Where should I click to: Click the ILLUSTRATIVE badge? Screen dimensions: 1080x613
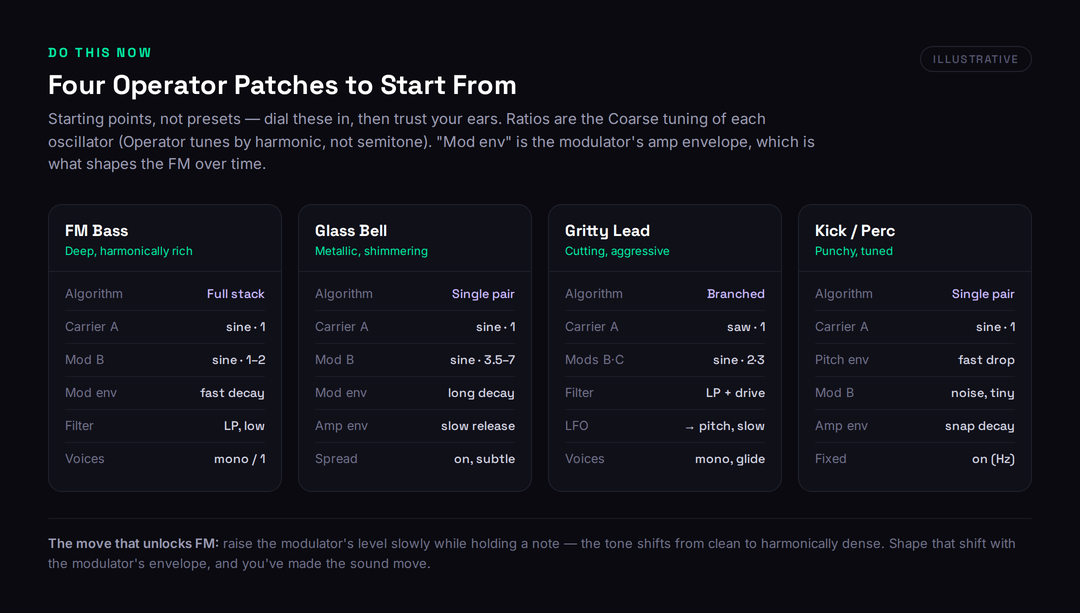click(x=975, y=59)
